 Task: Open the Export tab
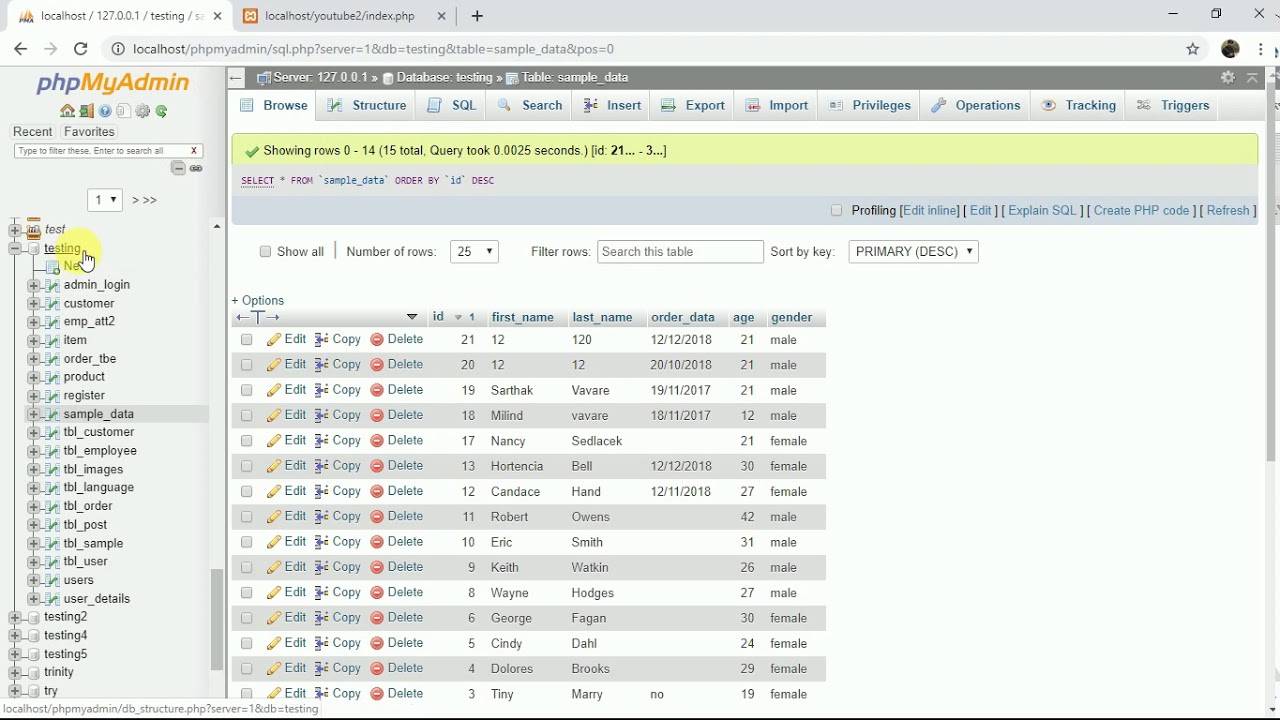tap(693, 105)
